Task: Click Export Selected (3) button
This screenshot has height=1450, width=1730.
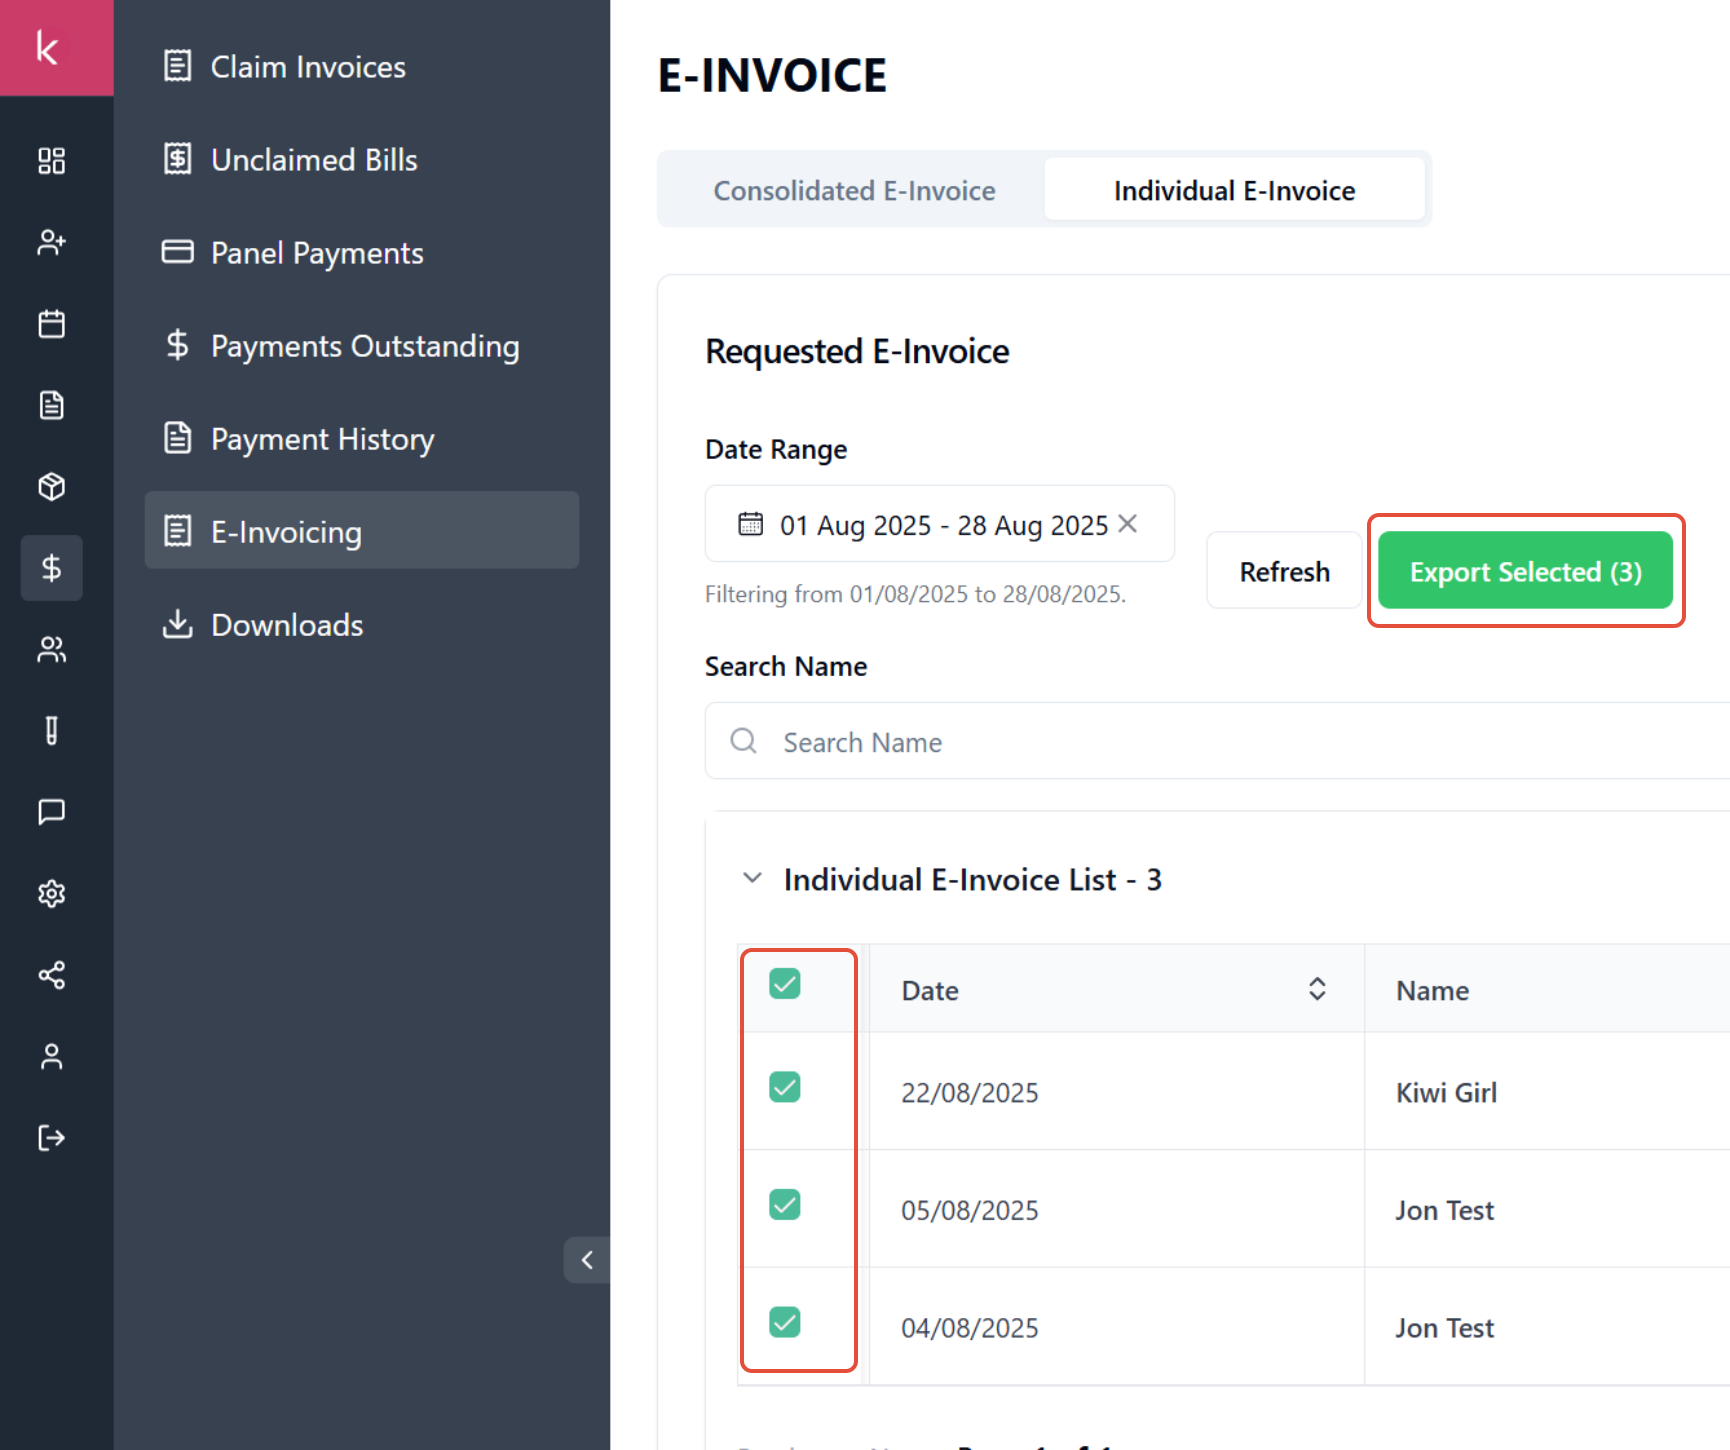Action: pos(1525,571)
